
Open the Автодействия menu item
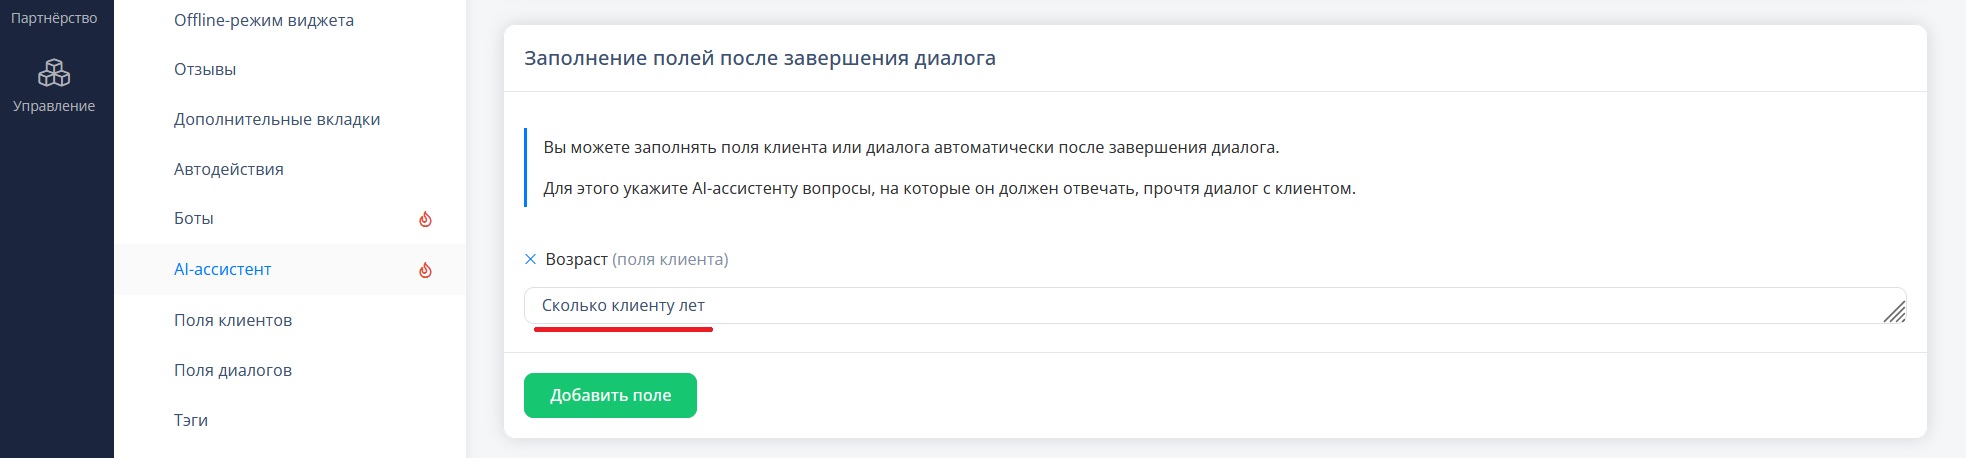229,169
